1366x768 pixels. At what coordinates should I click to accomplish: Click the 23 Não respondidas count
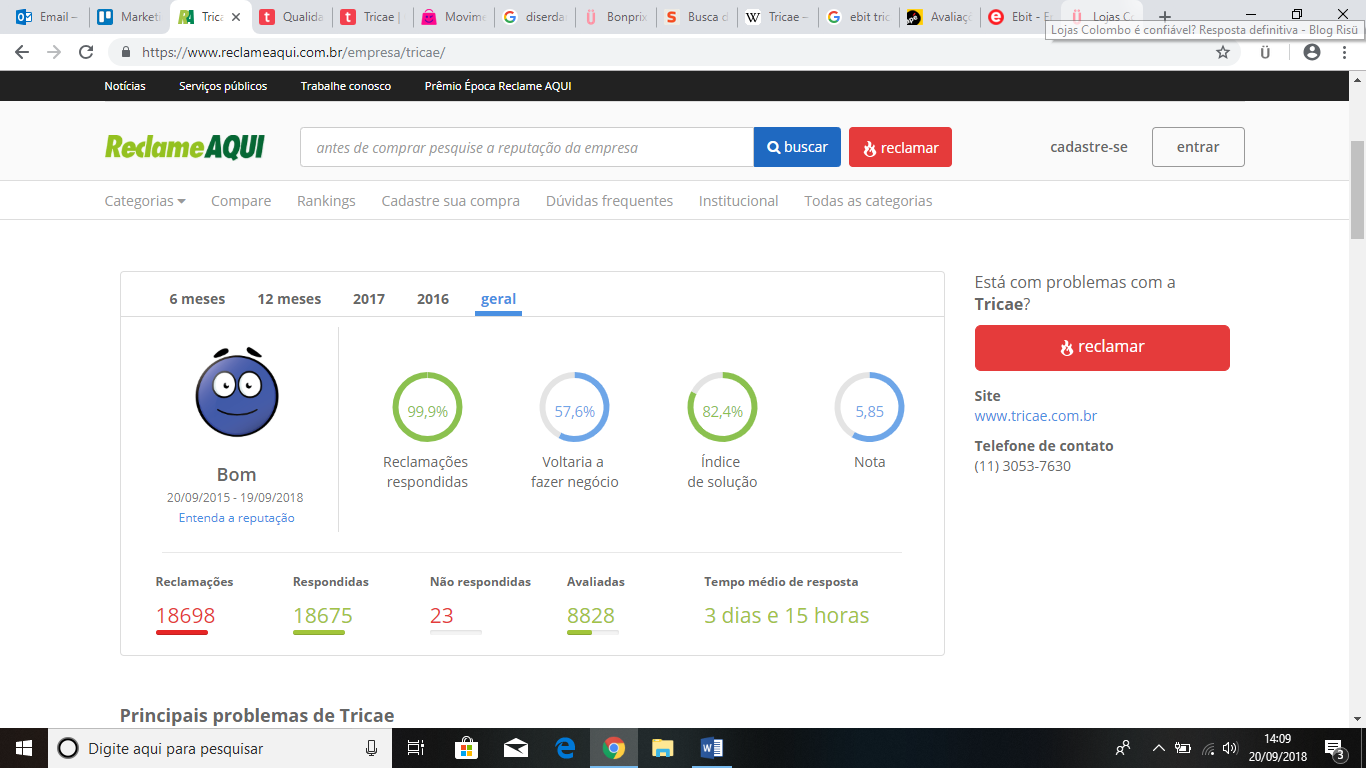coord(441,616)
